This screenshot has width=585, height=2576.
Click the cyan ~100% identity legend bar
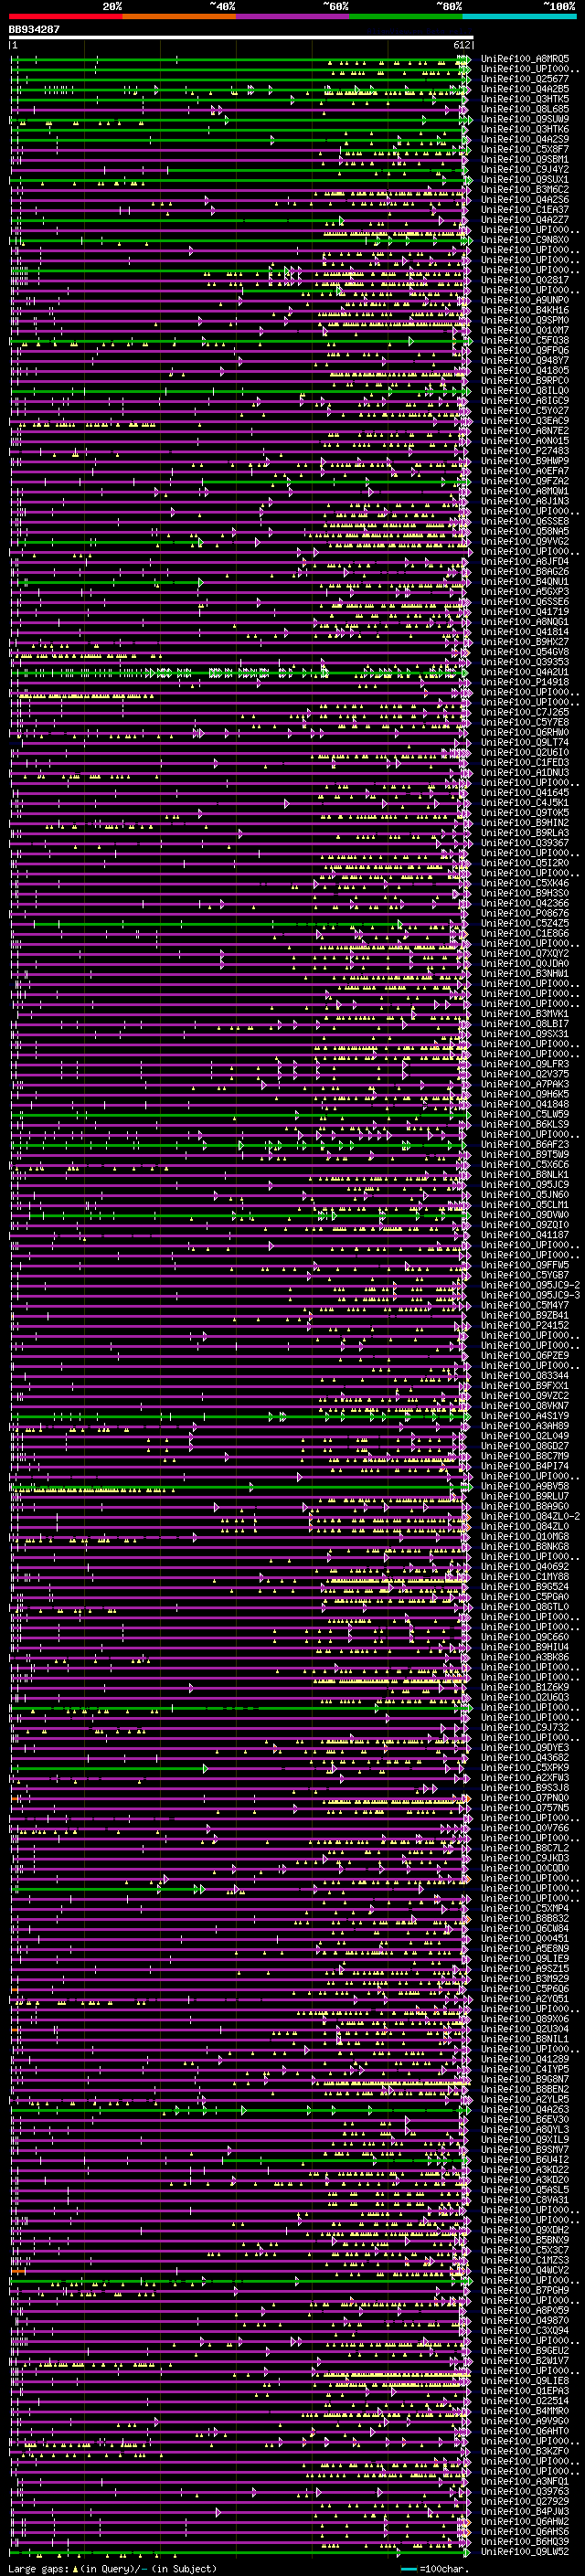(x=519, y=16)
